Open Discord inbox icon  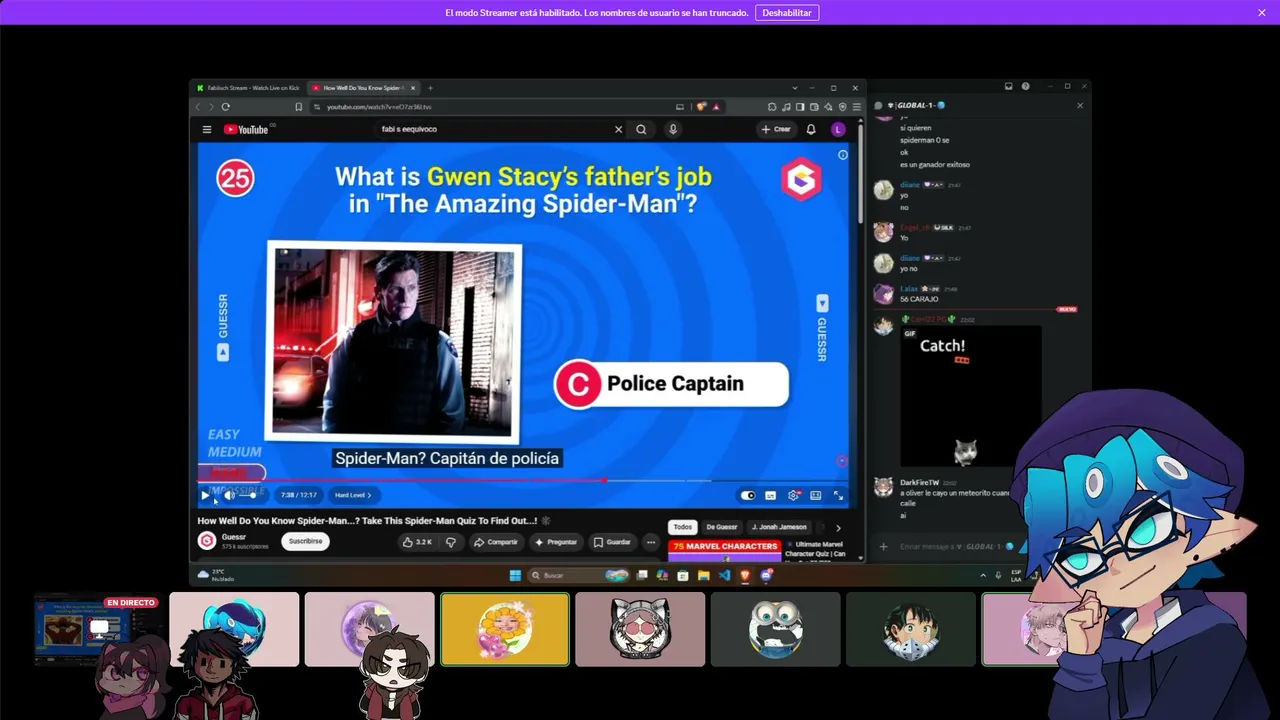click(x=1009, y=87)
